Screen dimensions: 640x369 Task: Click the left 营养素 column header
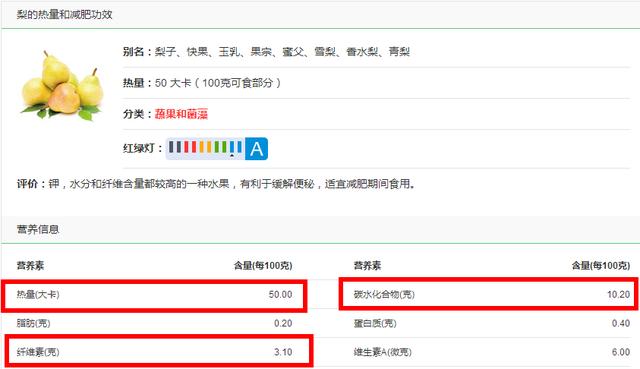click(30, 266)
